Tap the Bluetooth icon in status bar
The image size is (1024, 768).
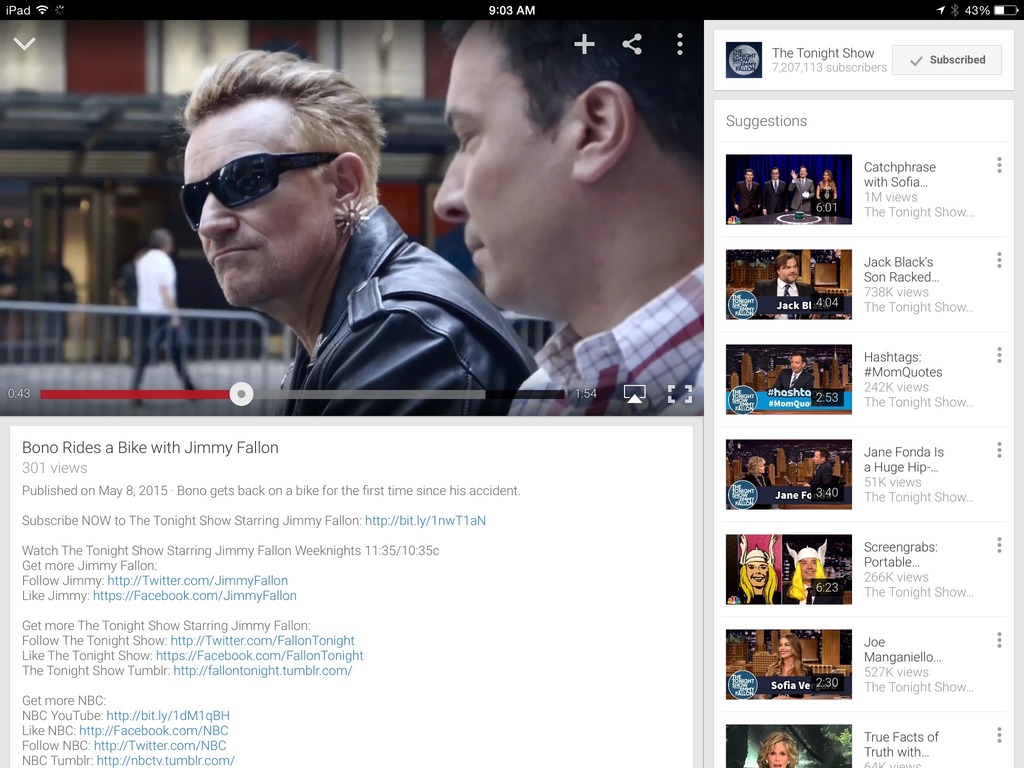(x=954, y=10)
